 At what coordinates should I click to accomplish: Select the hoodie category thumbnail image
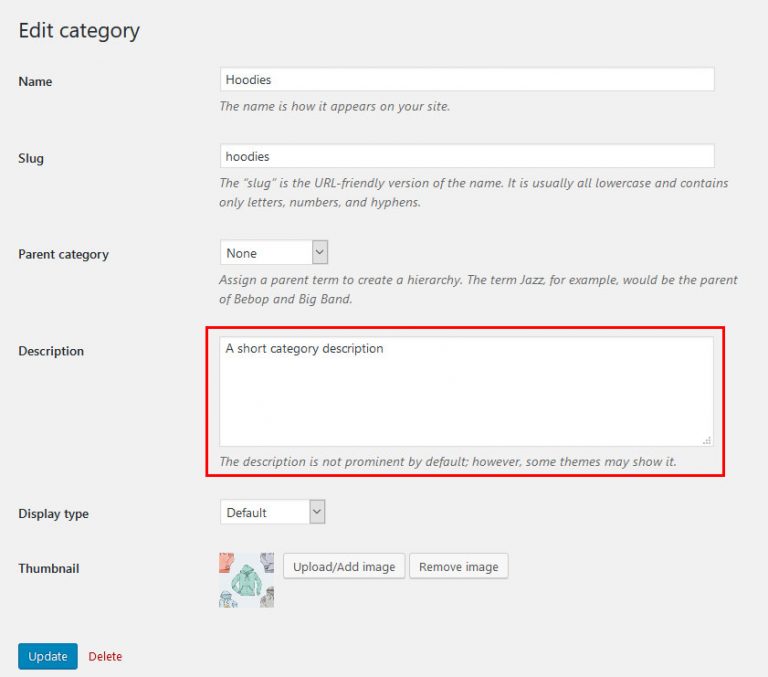tap(246, 580)
